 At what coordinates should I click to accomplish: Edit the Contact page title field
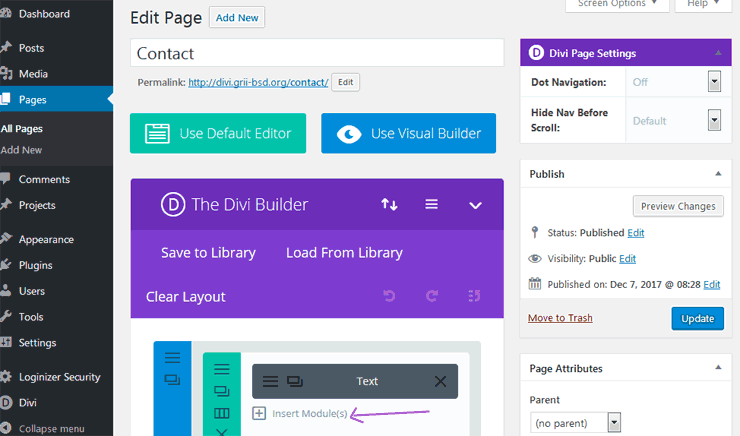tap(317, 53)
